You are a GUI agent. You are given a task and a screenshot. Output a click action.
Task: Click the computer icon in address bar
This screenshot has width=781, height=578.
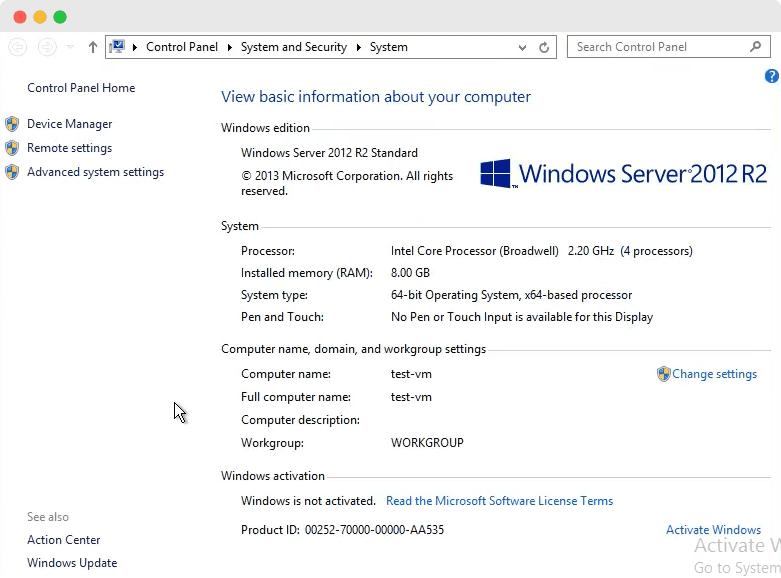click(x=118, y=47)
